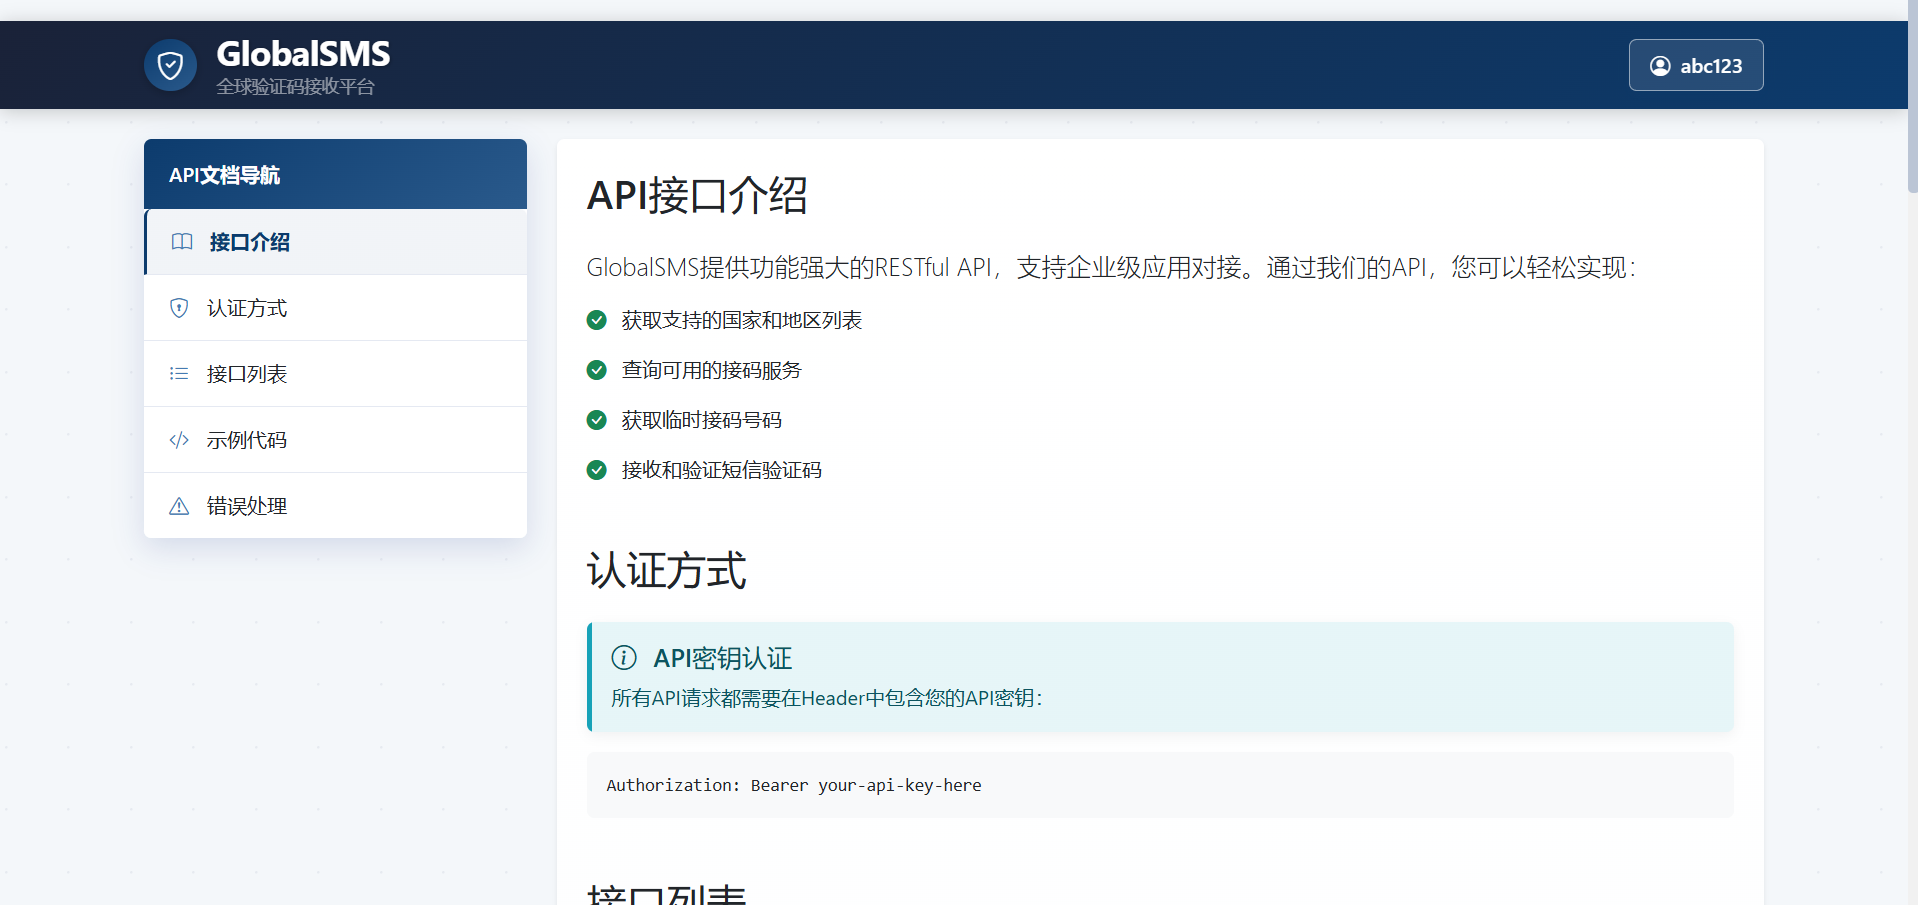Click list text 获取临时接码号码
Screen dimensions: 1918x905
[x=702, y=420]
